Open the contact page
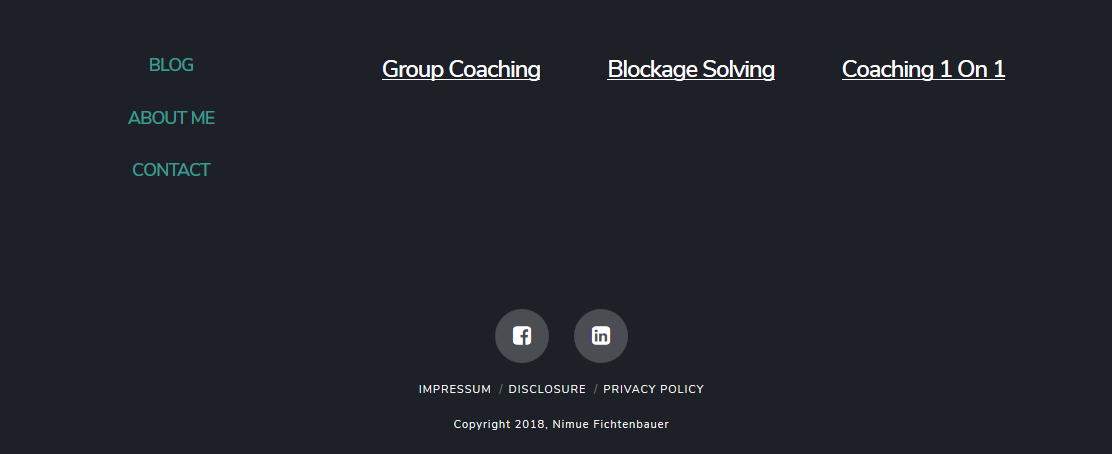Screen dimensions: 1112x454 171,170
